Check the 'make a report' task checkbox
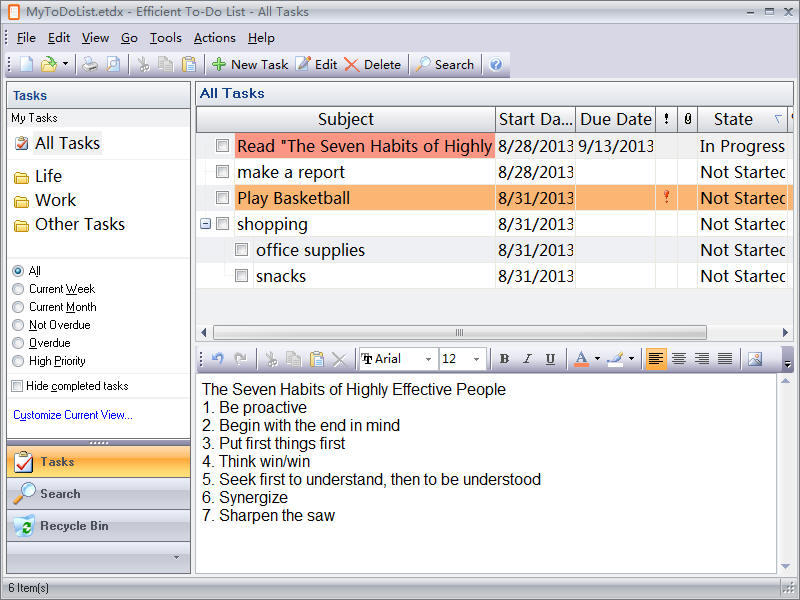Viewport: 800px width, 600px height. click(x=222, y=172)
